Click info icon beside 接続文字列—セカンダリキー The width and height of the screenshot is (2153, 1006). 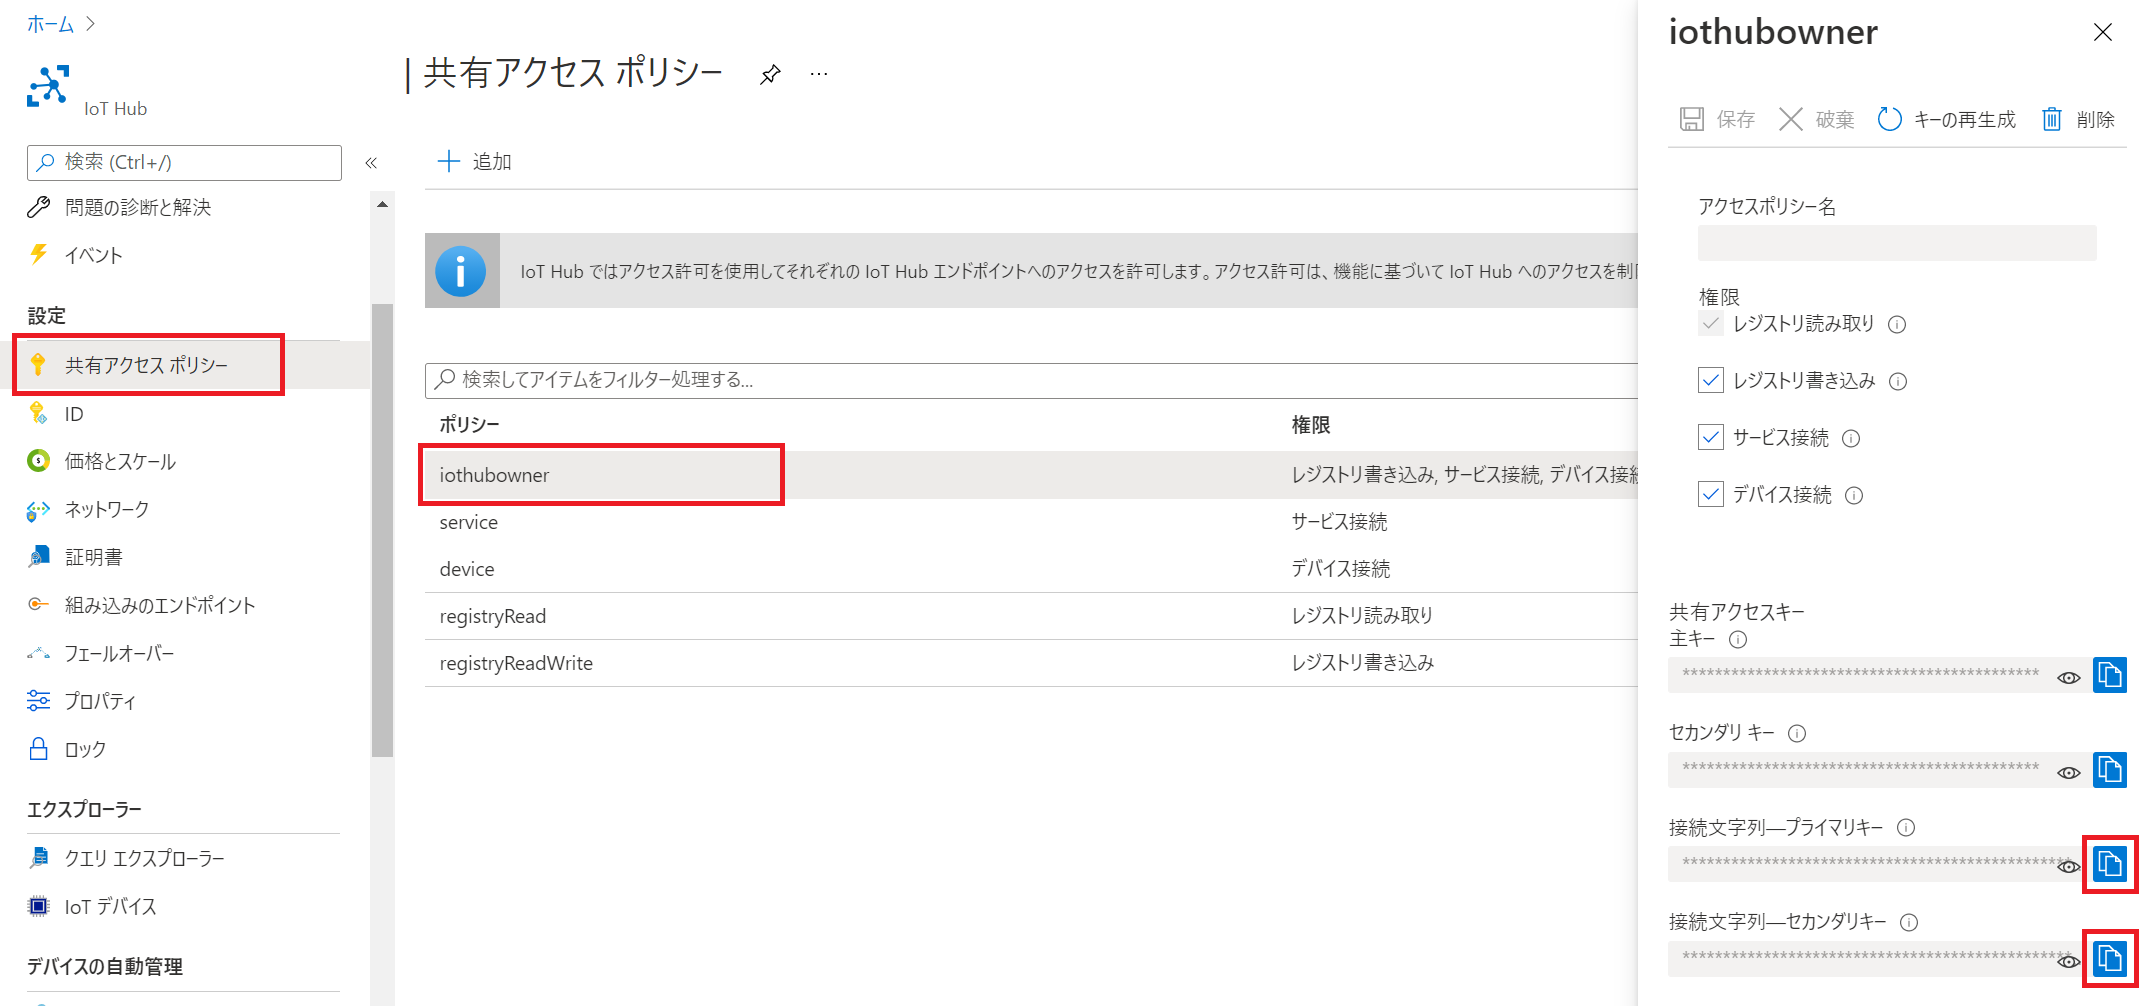point(1909,922)
